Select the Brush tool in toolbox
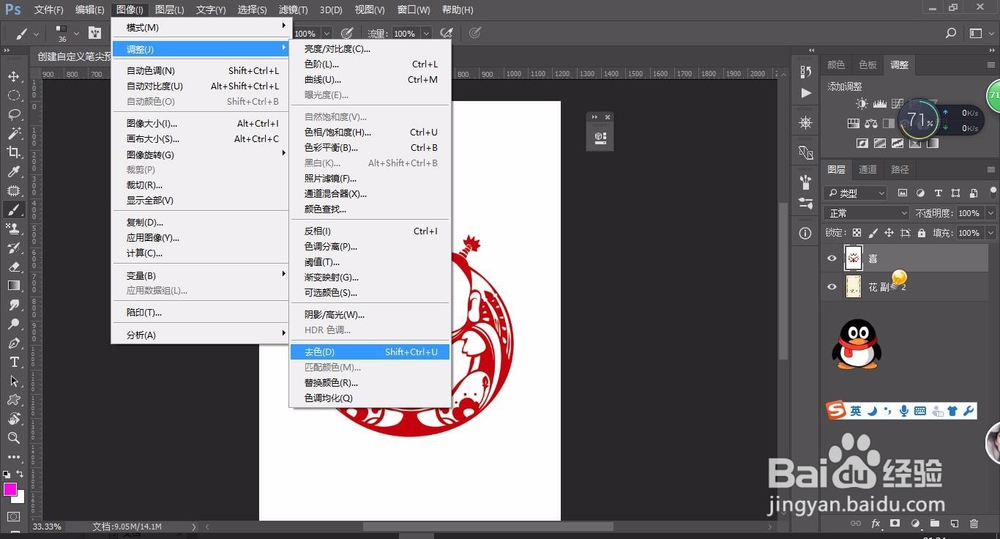Image resolution: width=1000 pixels, height=539 pixels. pos(13,210)
